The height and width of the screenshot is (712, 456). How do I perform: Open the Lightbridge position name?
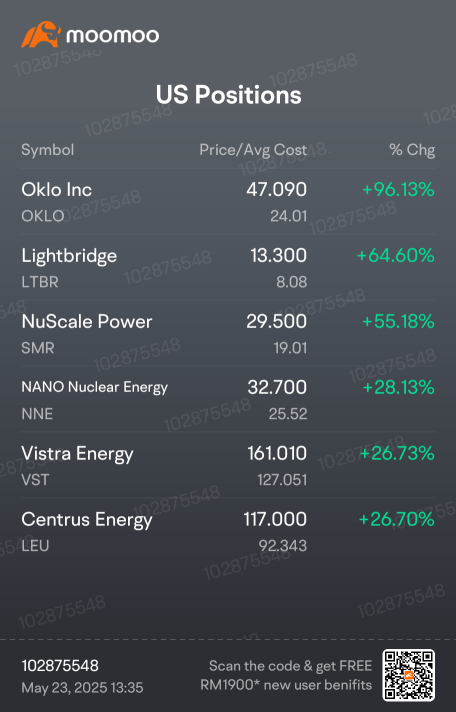(x=69, y=256)
